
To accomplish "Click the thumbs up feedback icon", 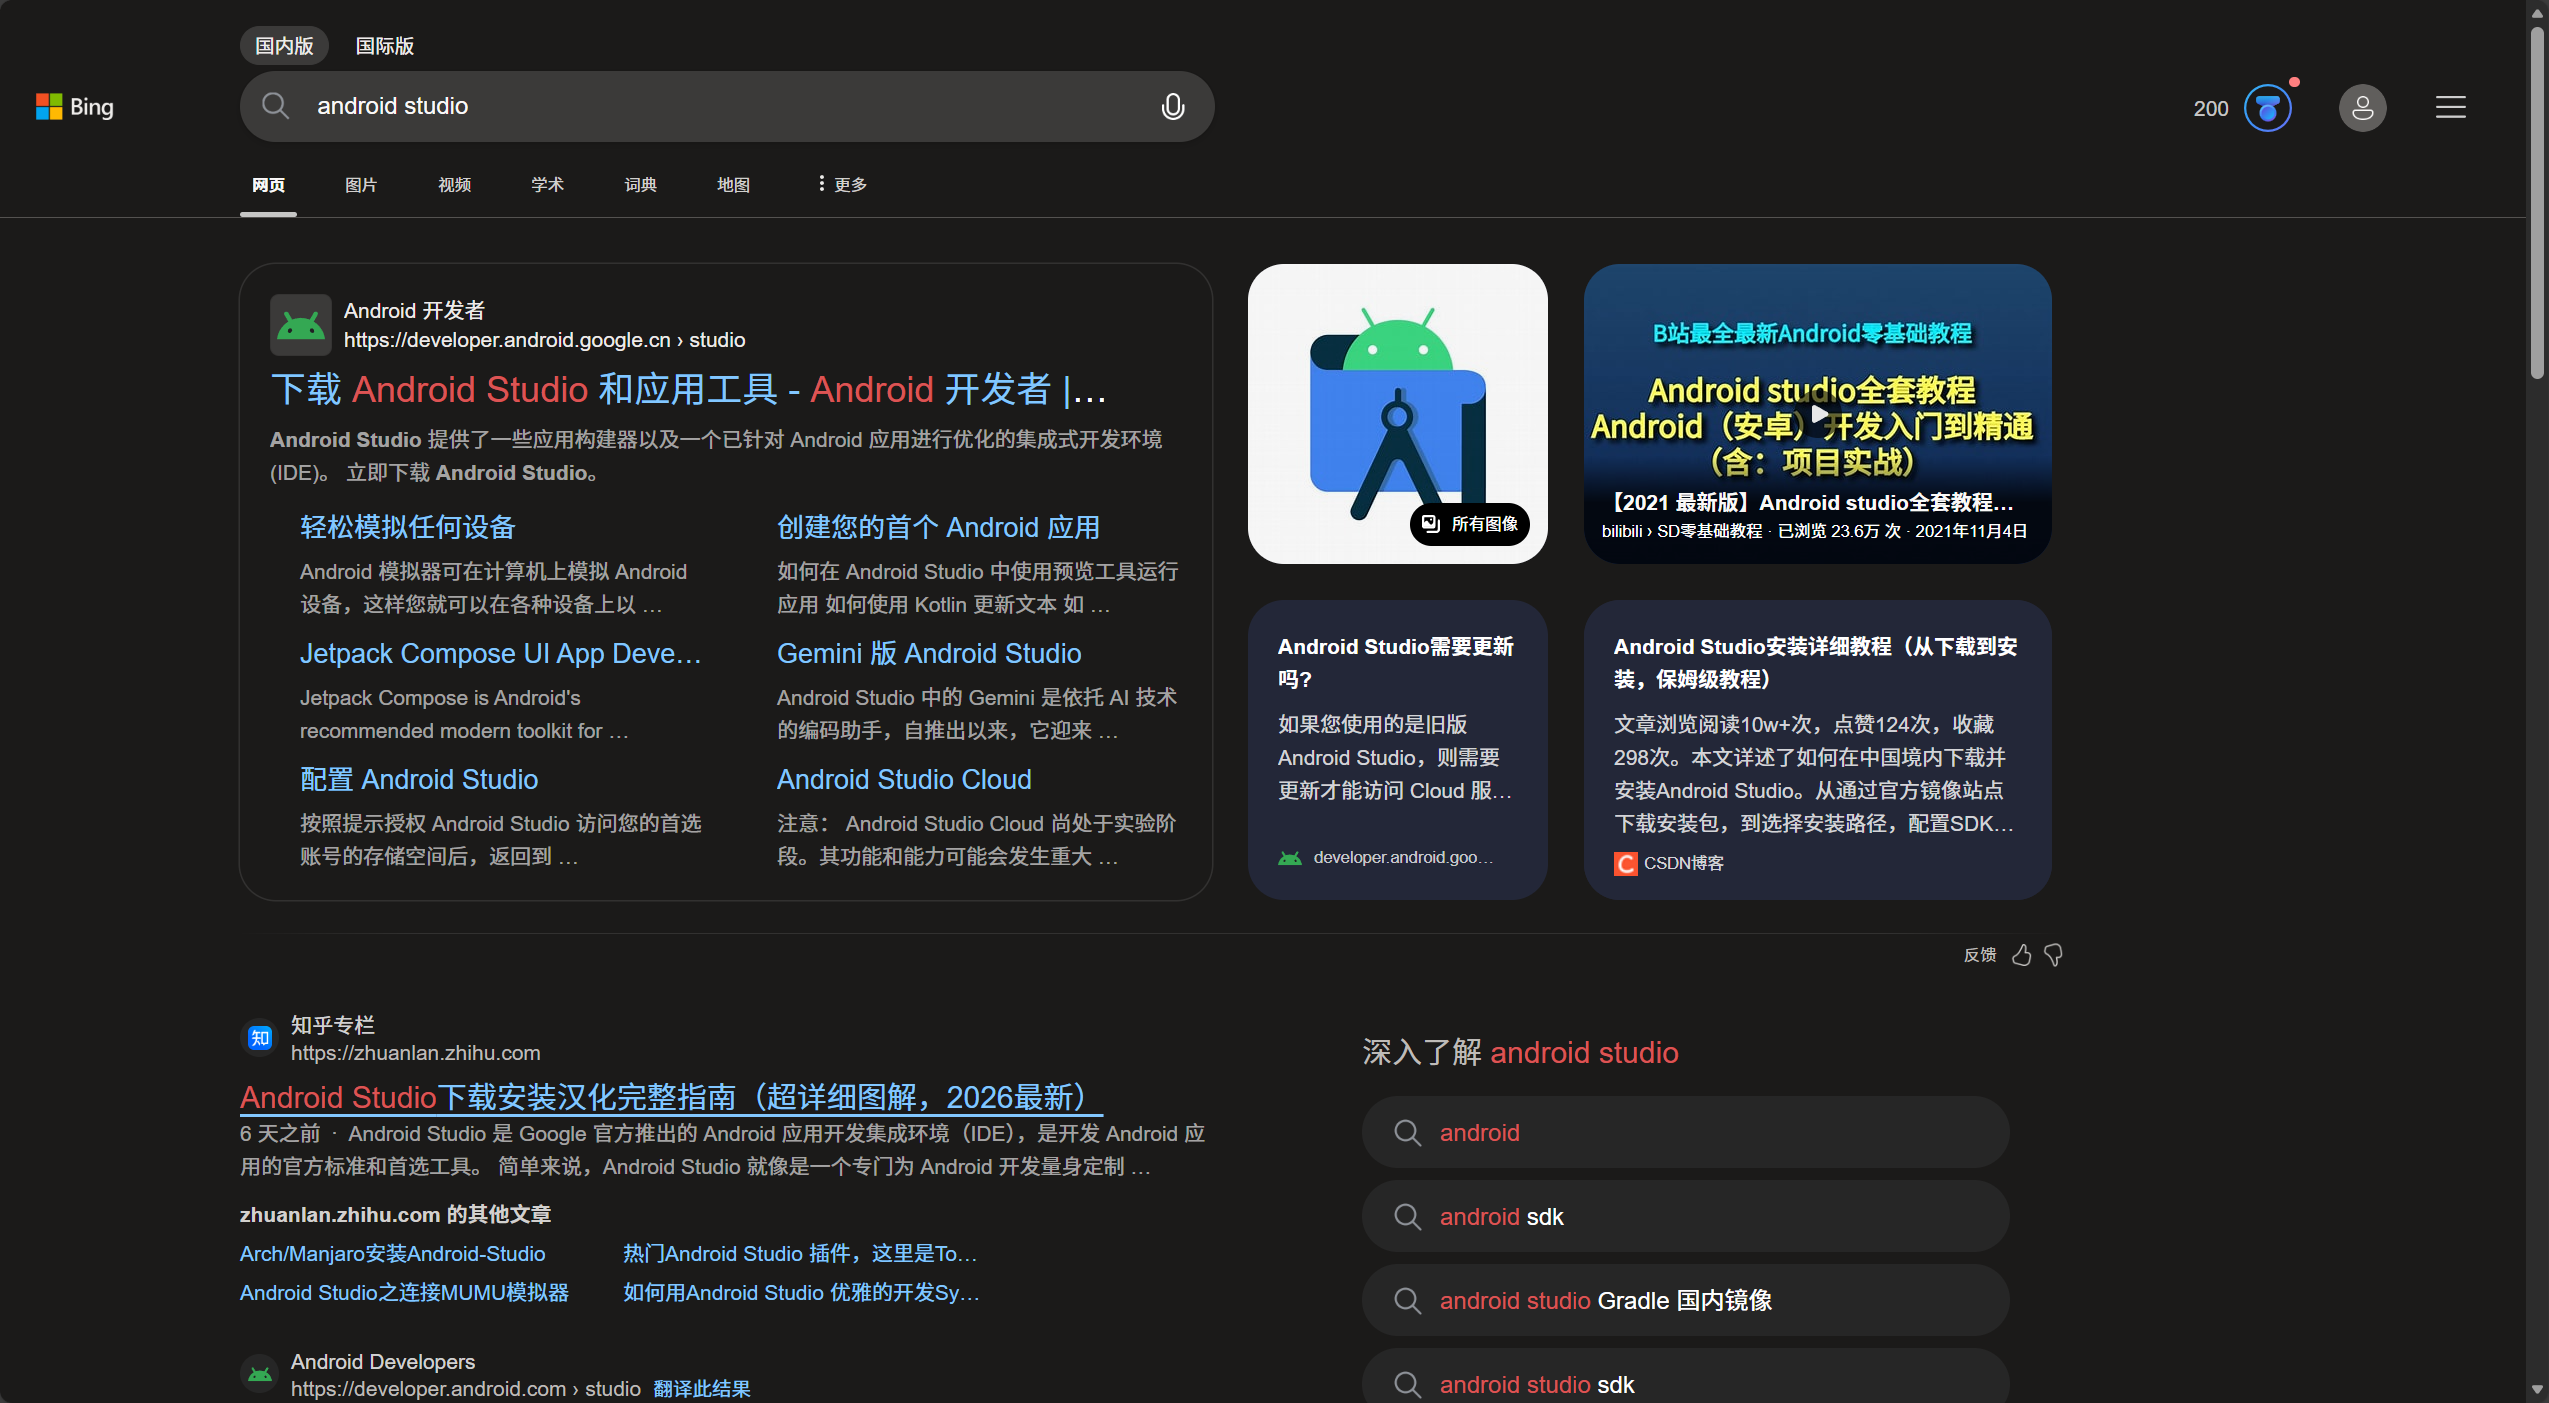I will click(2021, 955).
